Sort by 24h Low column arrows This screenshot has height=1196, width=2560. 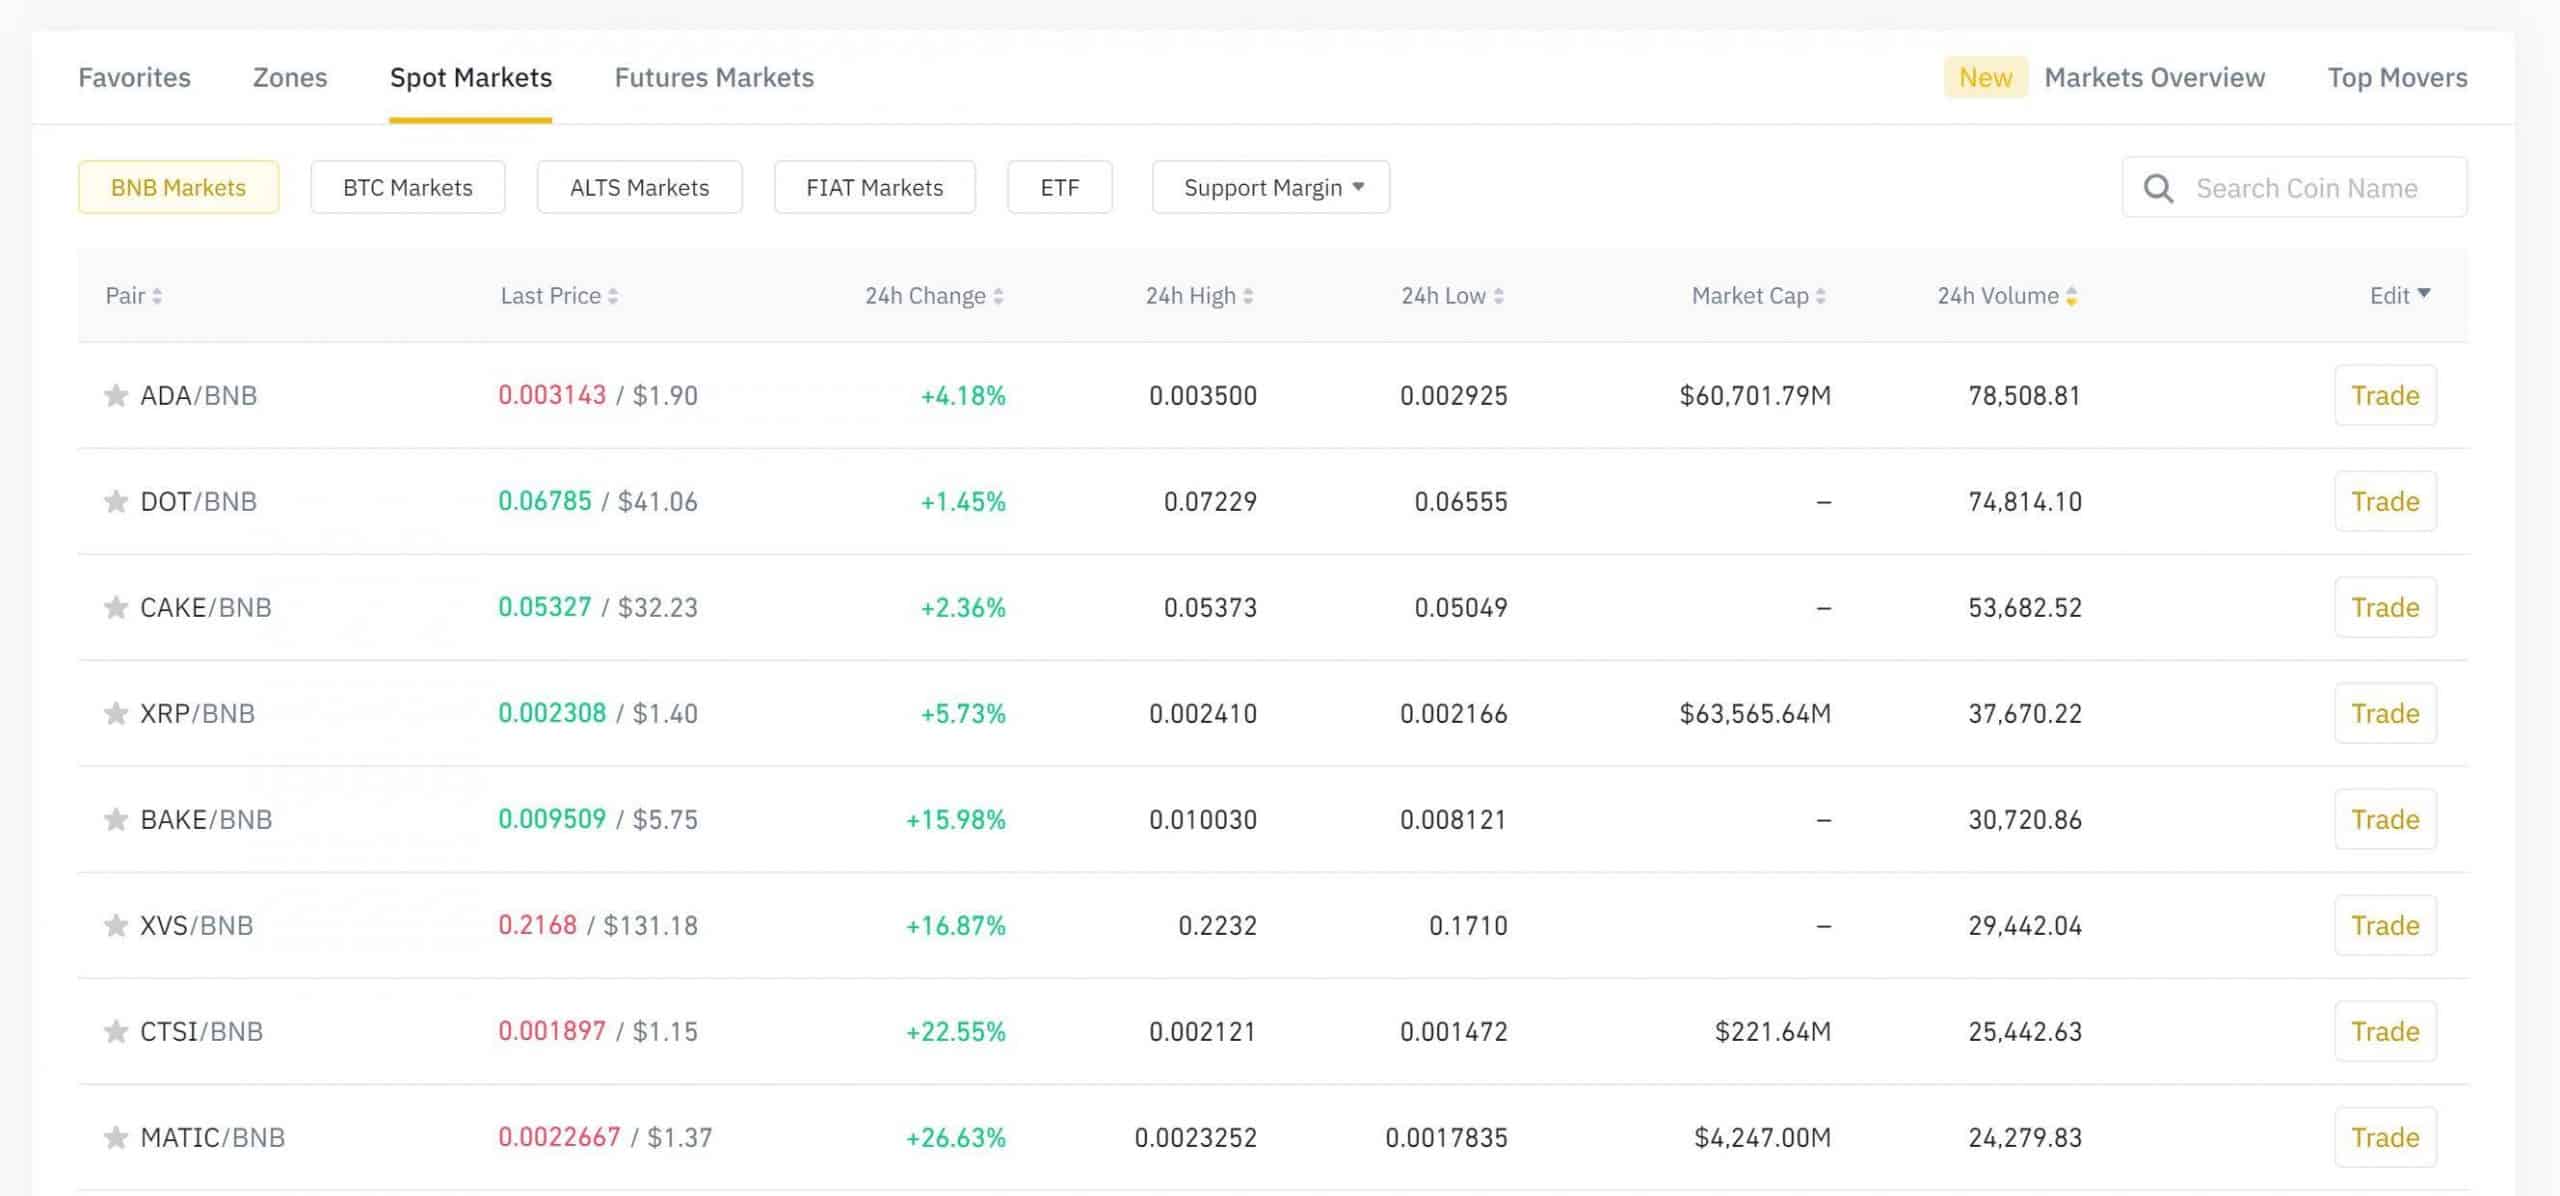click(1498, 296)
